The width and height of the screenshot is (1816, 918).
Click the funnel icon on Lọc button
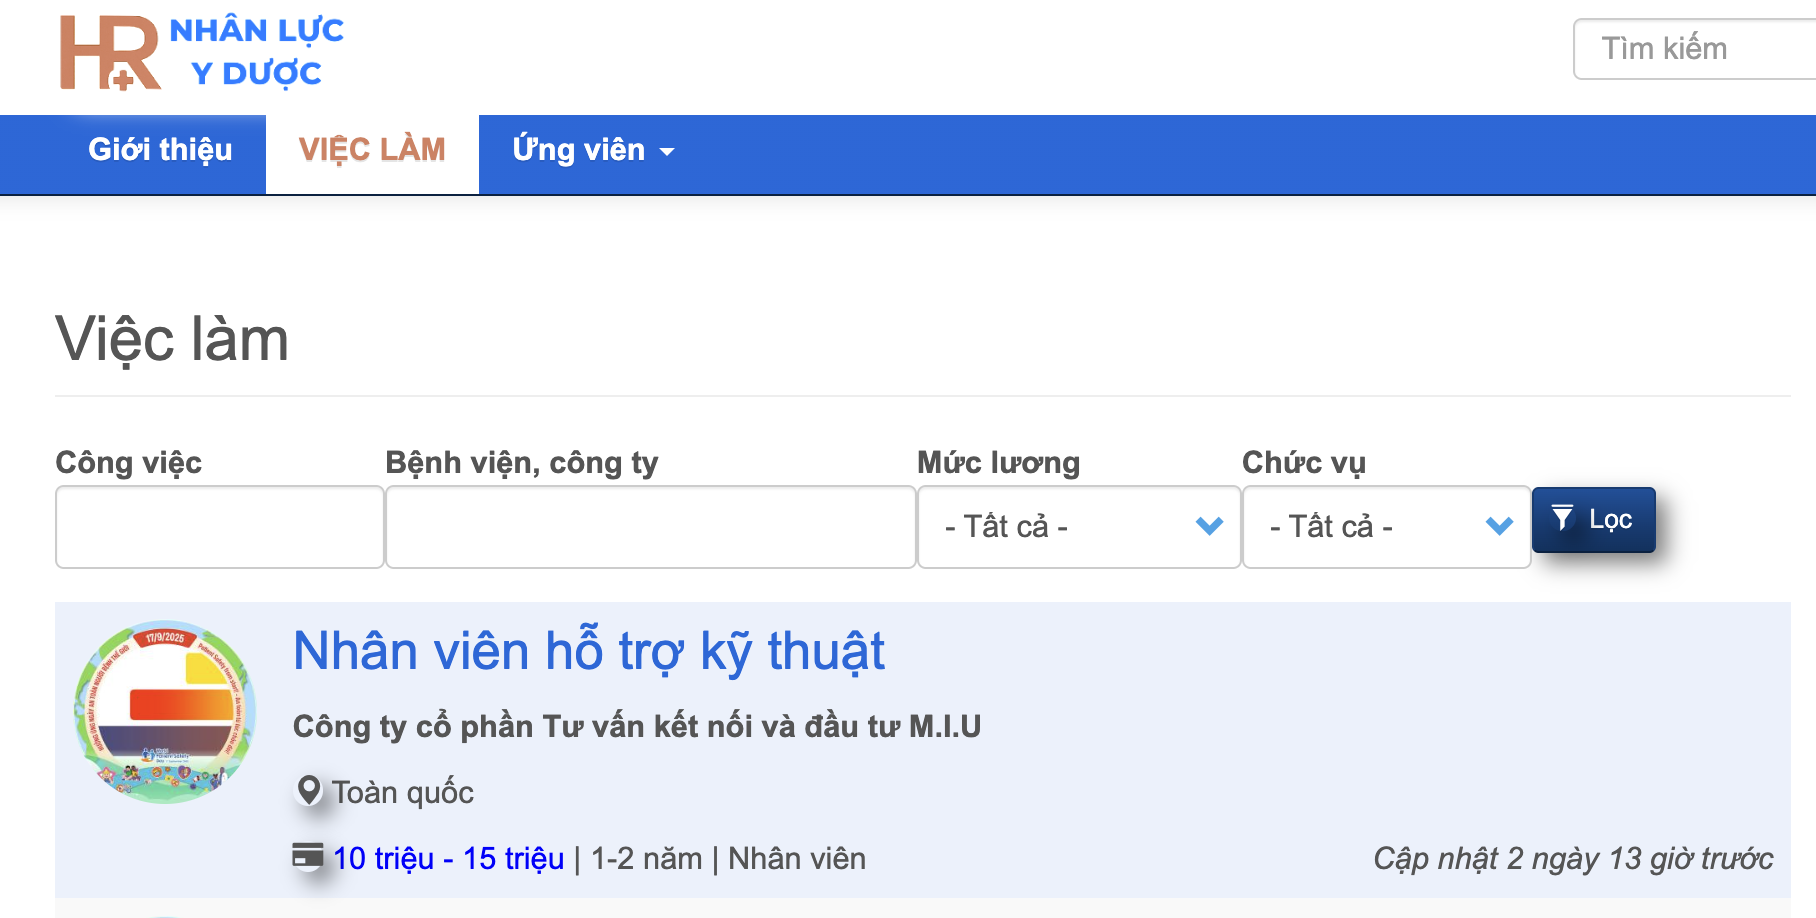pos(1562,518)
